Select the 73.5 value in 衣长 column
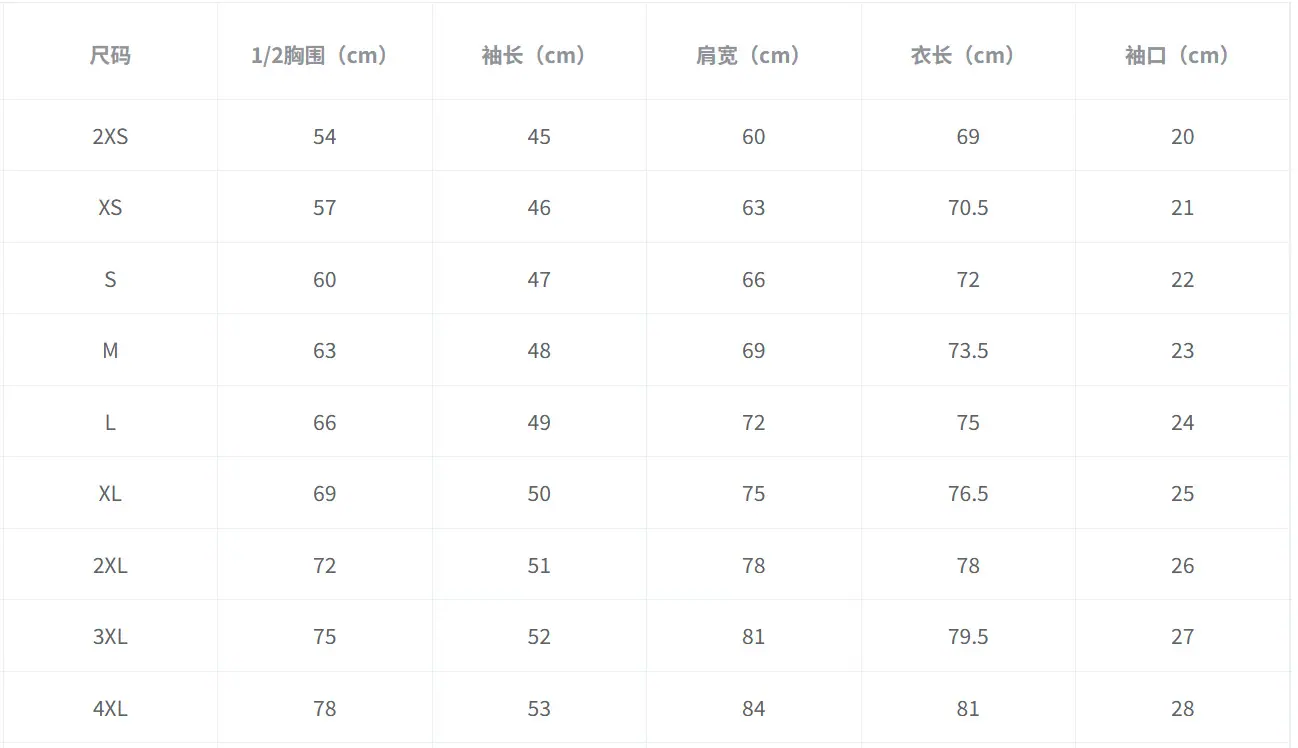1298x748 pixels. (x=968, y=351)
